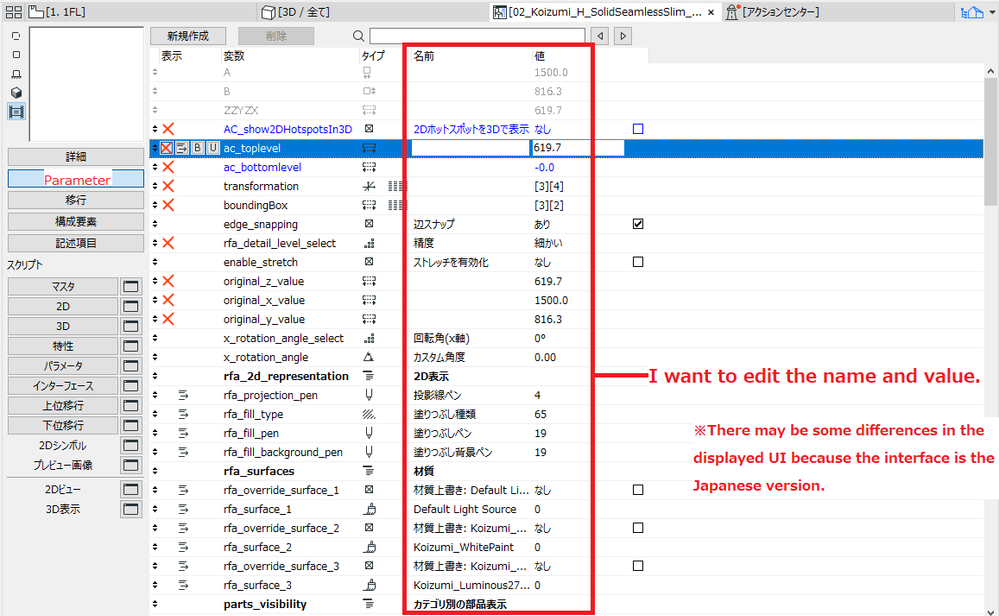Click the highlighted preview camera icon on the left edge
The width and height of the screenshot is (999, 616).
pyautogui.click(x=16, y=111)
